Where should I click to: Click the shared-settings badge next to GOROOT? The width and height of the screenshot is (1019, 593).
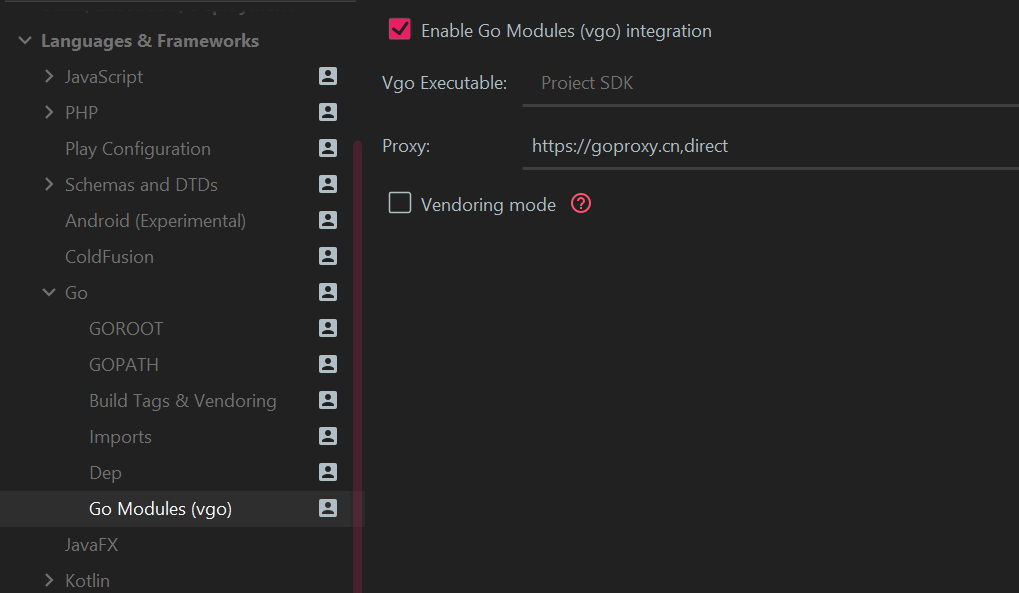coord(327,328)
